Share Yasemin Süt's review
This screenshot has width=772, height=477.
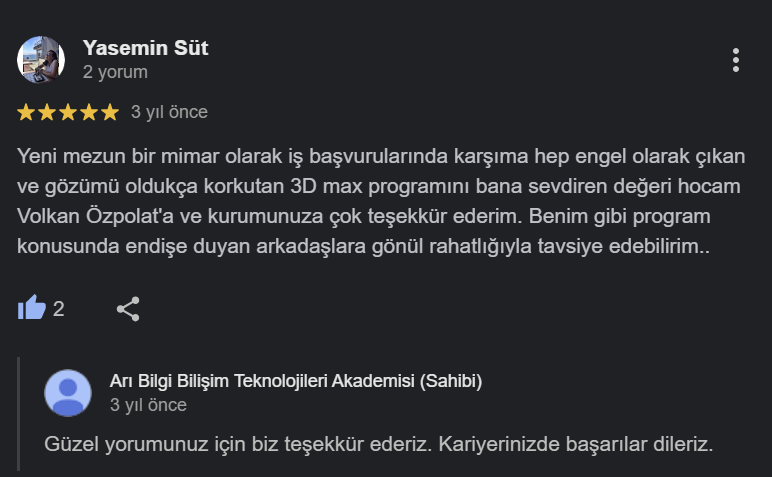pyautogui.click(x=128, y=308)
